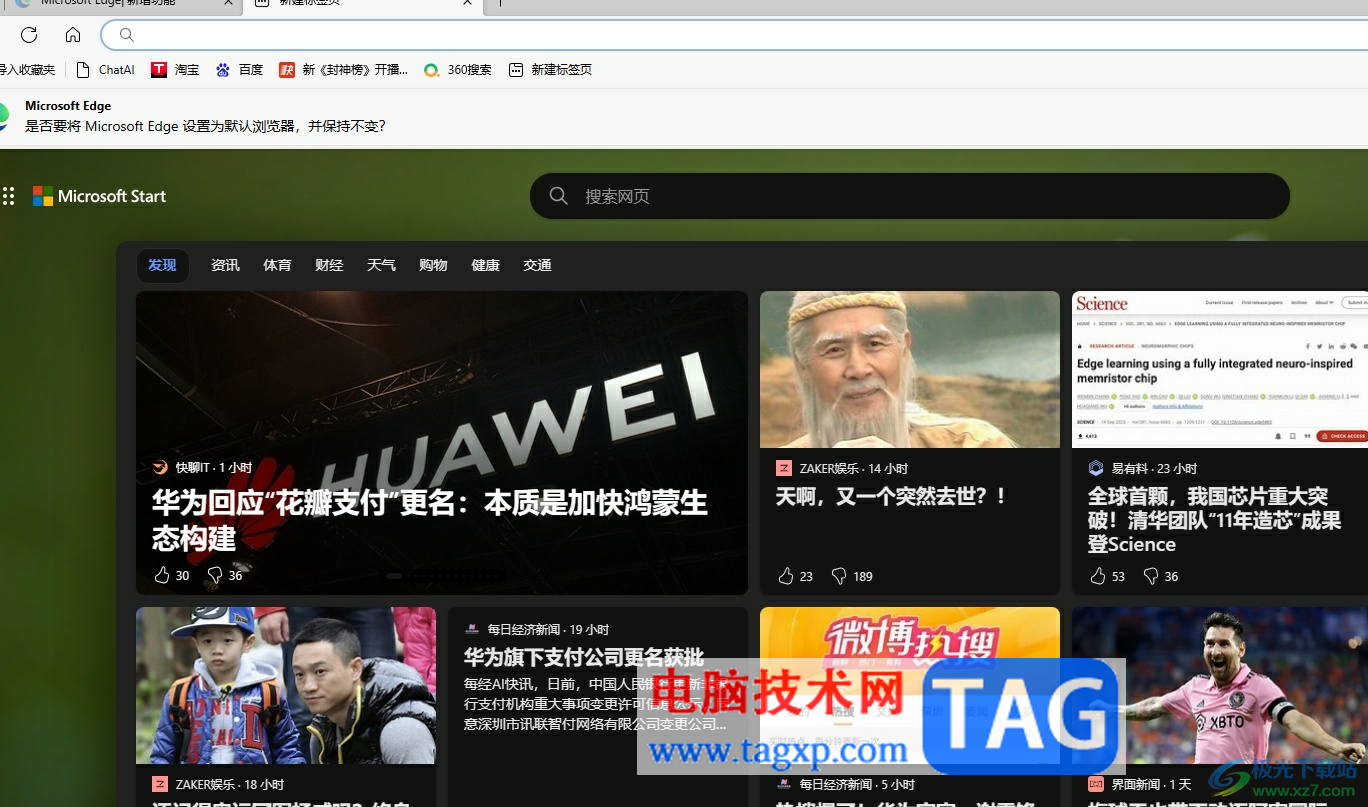Open the ChatAI bookmark
This screenshot has height=807, width=1368.
(106, 70)
